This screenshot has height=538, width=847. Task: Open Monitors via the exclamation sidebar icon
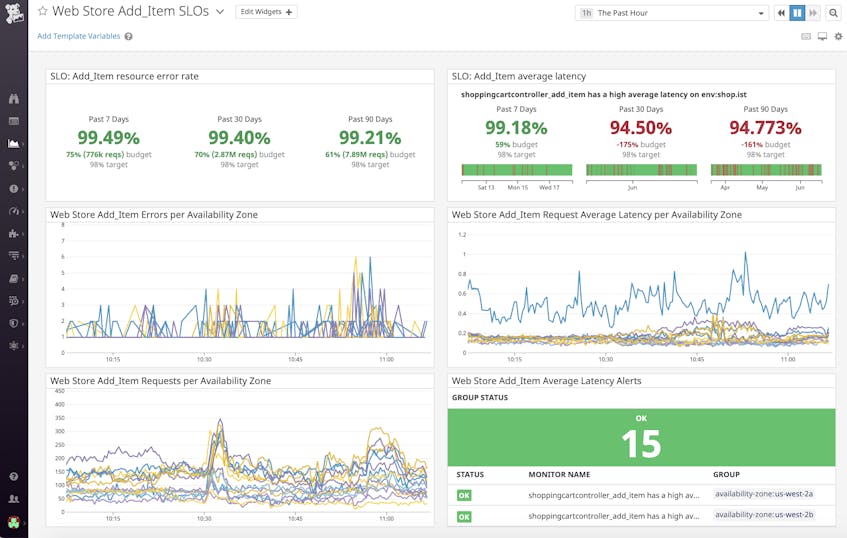pos(14,189)
